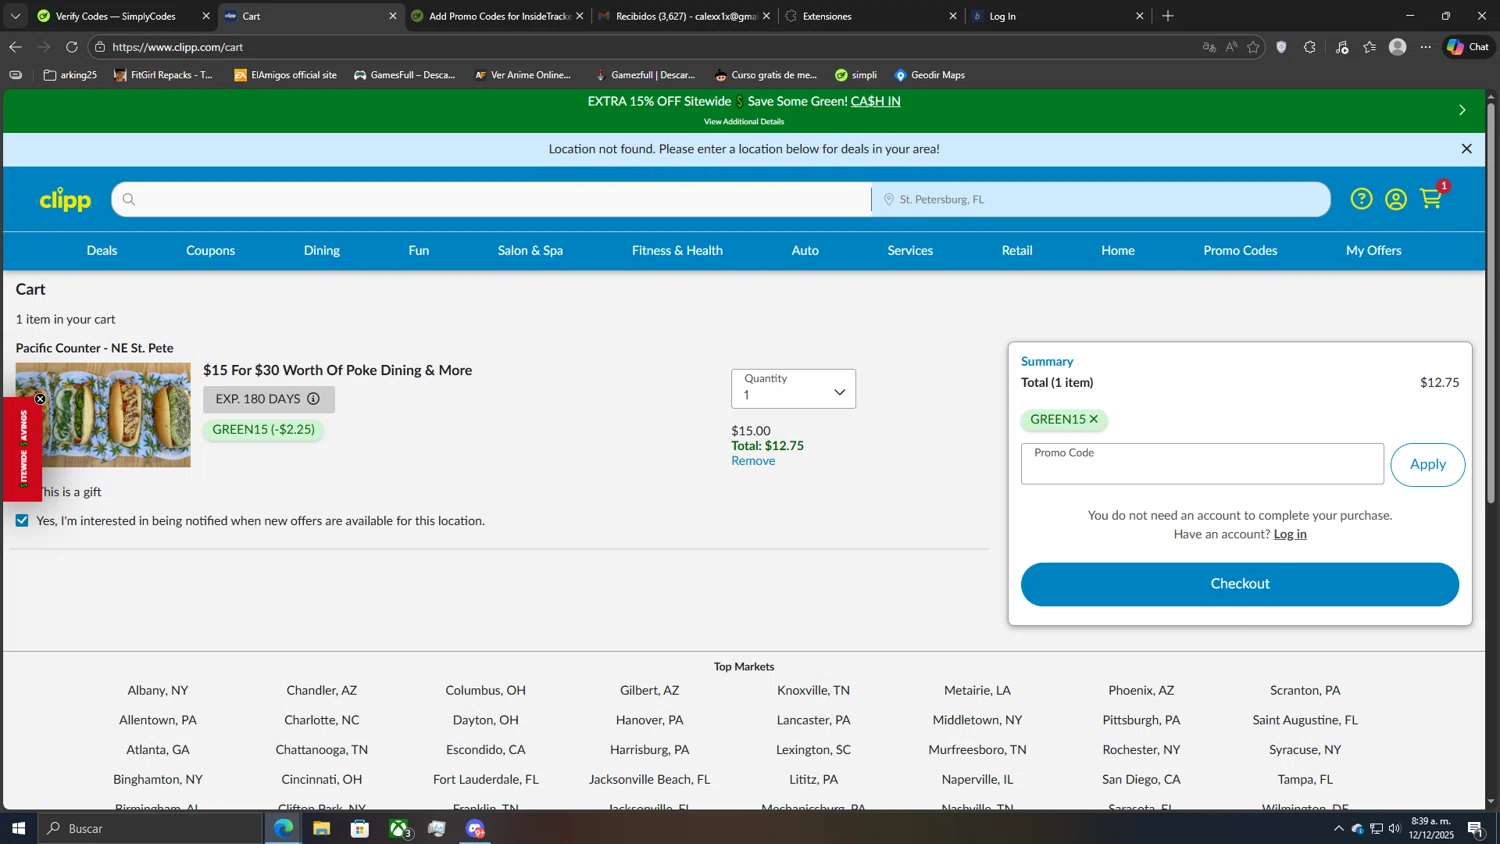Go to My Offers
The image size is (1500, 844).
pos(1373,250)
